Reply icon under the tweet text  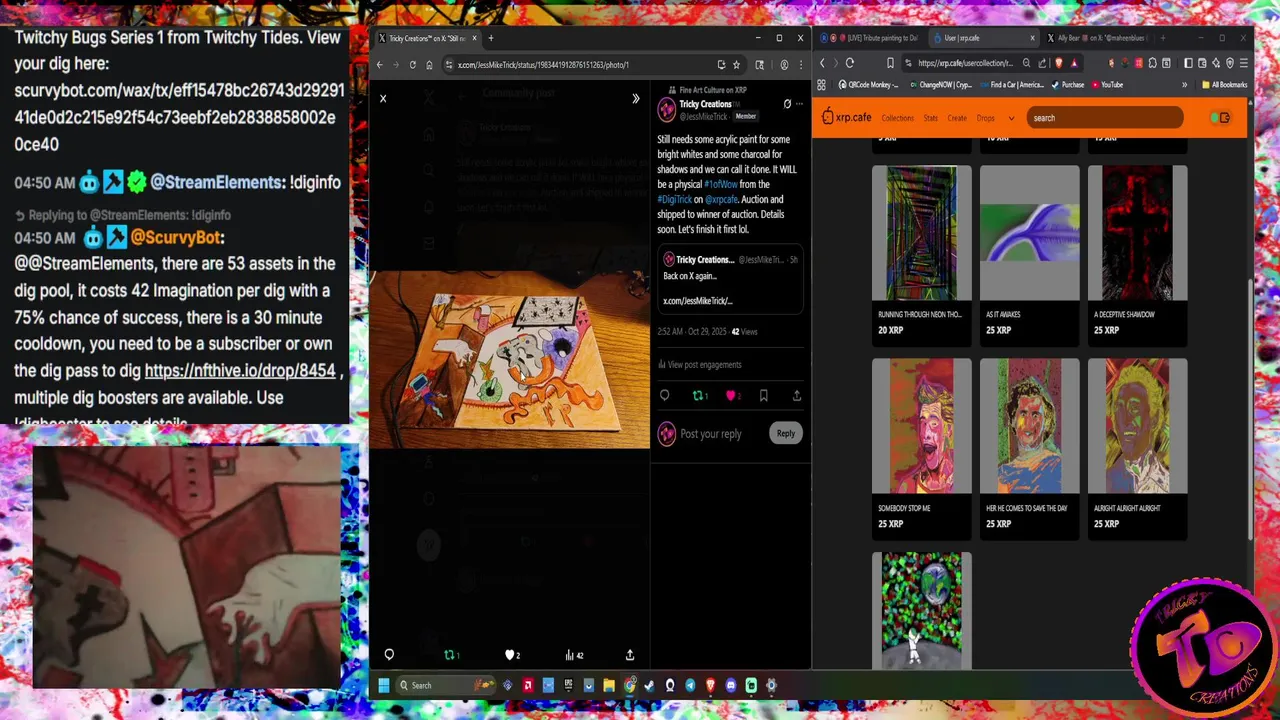[x=664, y=396]
